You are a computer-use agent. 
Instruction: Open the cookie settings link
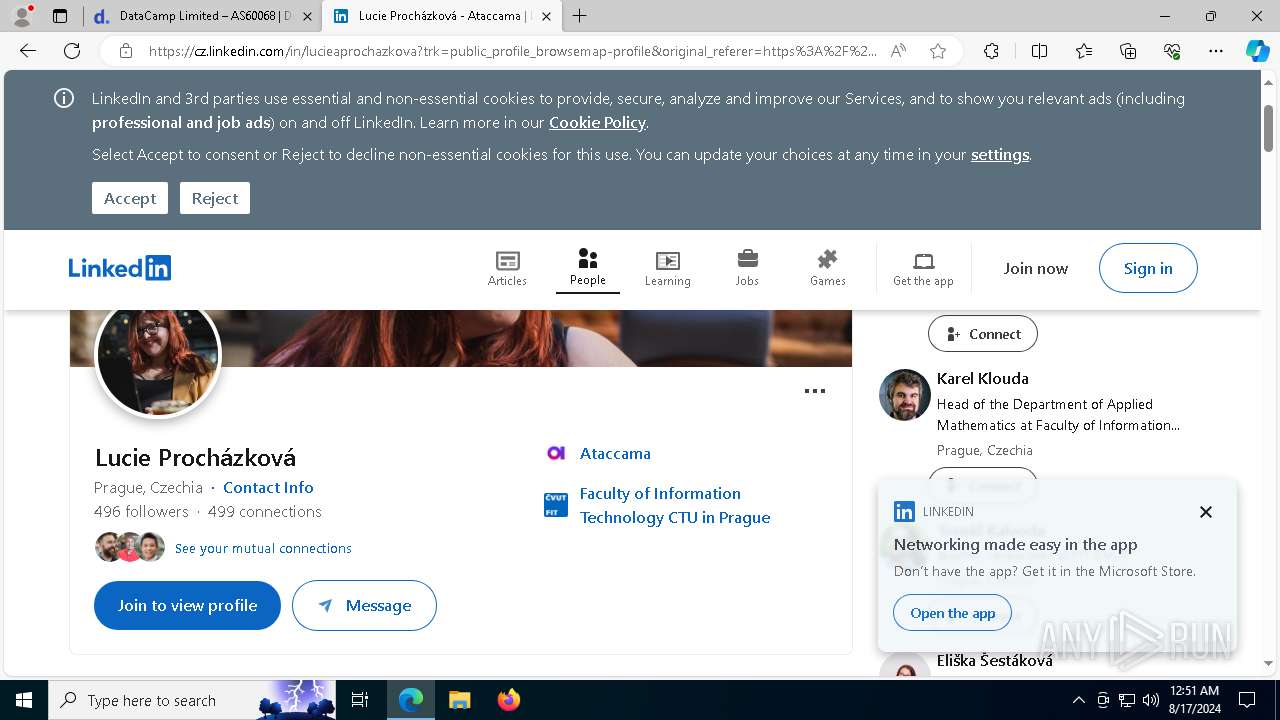tap(1000, 154)
